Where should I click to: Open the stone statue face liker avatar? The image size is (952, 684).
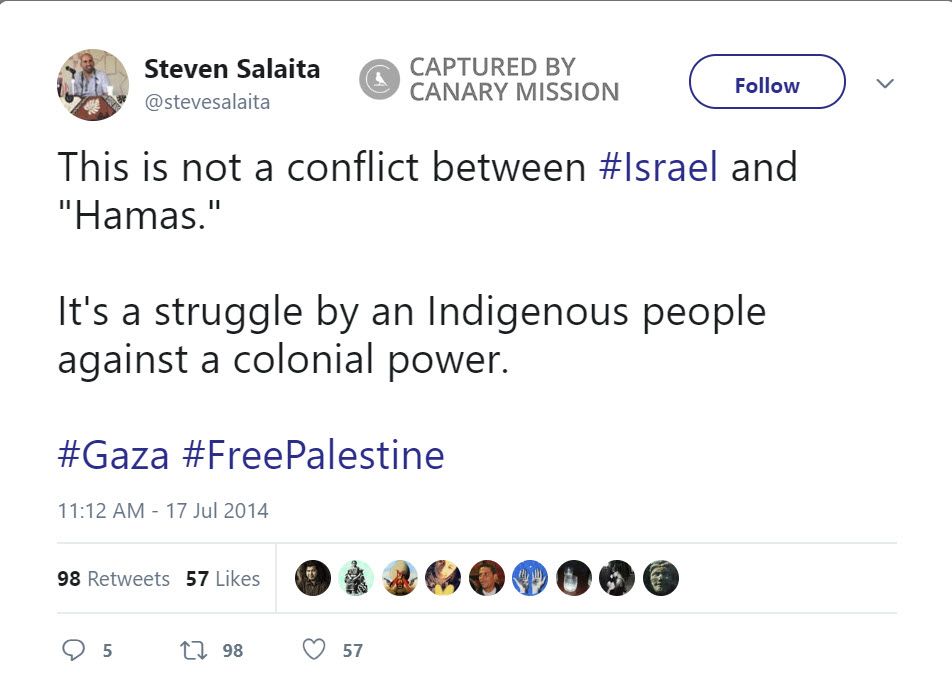pos(661,578)
